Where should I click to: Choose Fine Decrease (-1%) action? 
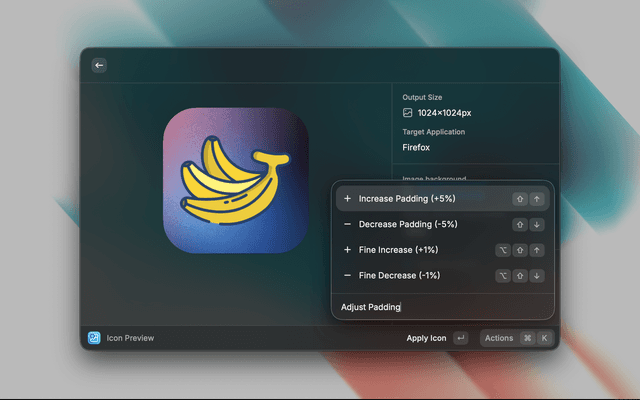(399, 275)
